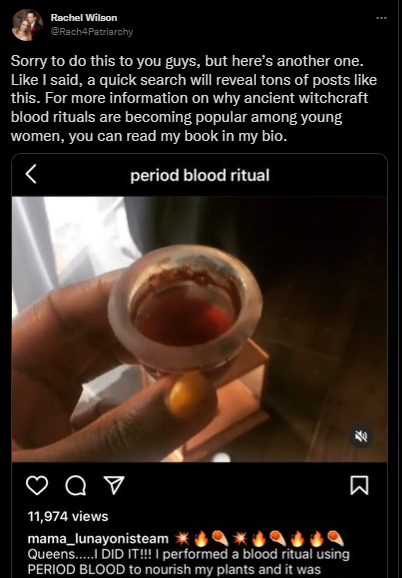Like the post with the heart icon
This screenshot has height=578, width=402.
click(x=37, y=485)
